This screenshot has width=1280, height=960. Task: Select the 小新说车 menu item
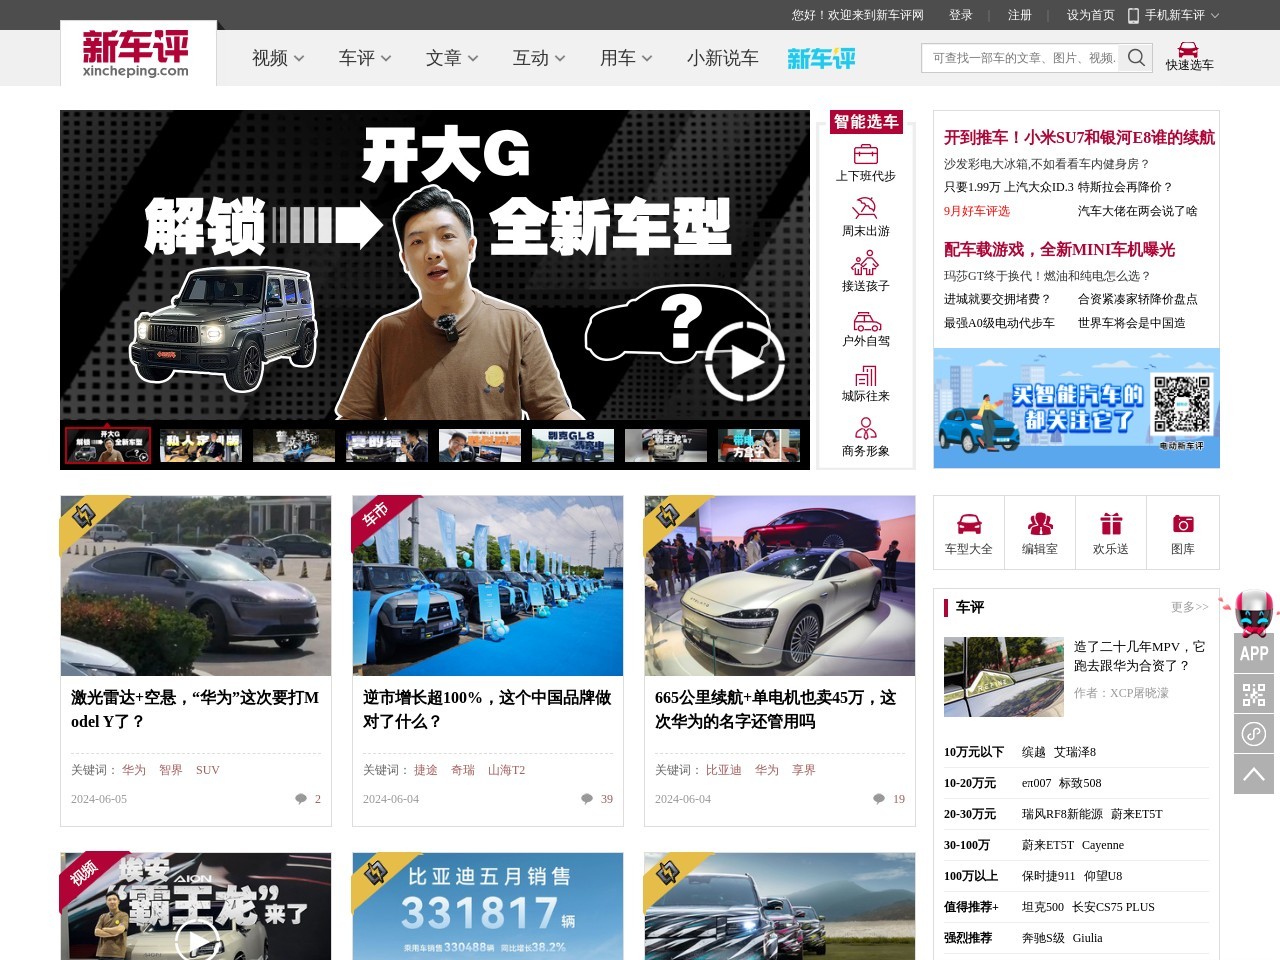pos(723,58)
